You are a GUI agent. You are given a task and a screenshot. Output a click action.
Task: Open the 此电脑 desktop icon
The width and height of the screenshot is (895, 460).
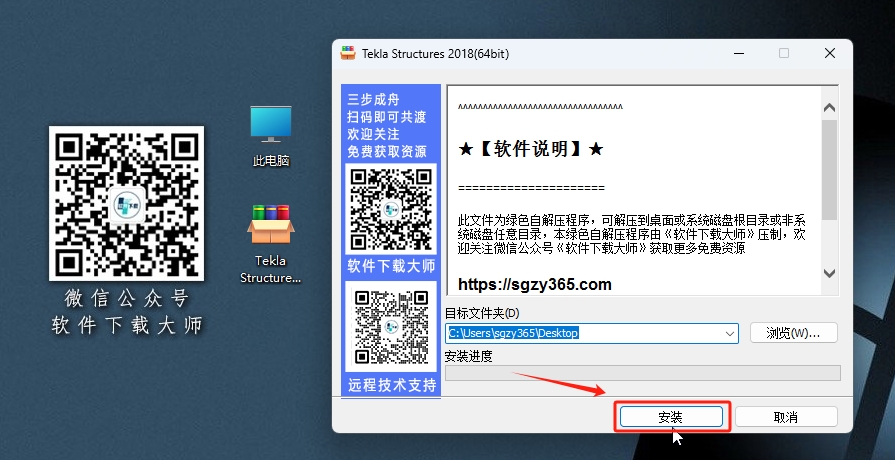tap(271, 136)
